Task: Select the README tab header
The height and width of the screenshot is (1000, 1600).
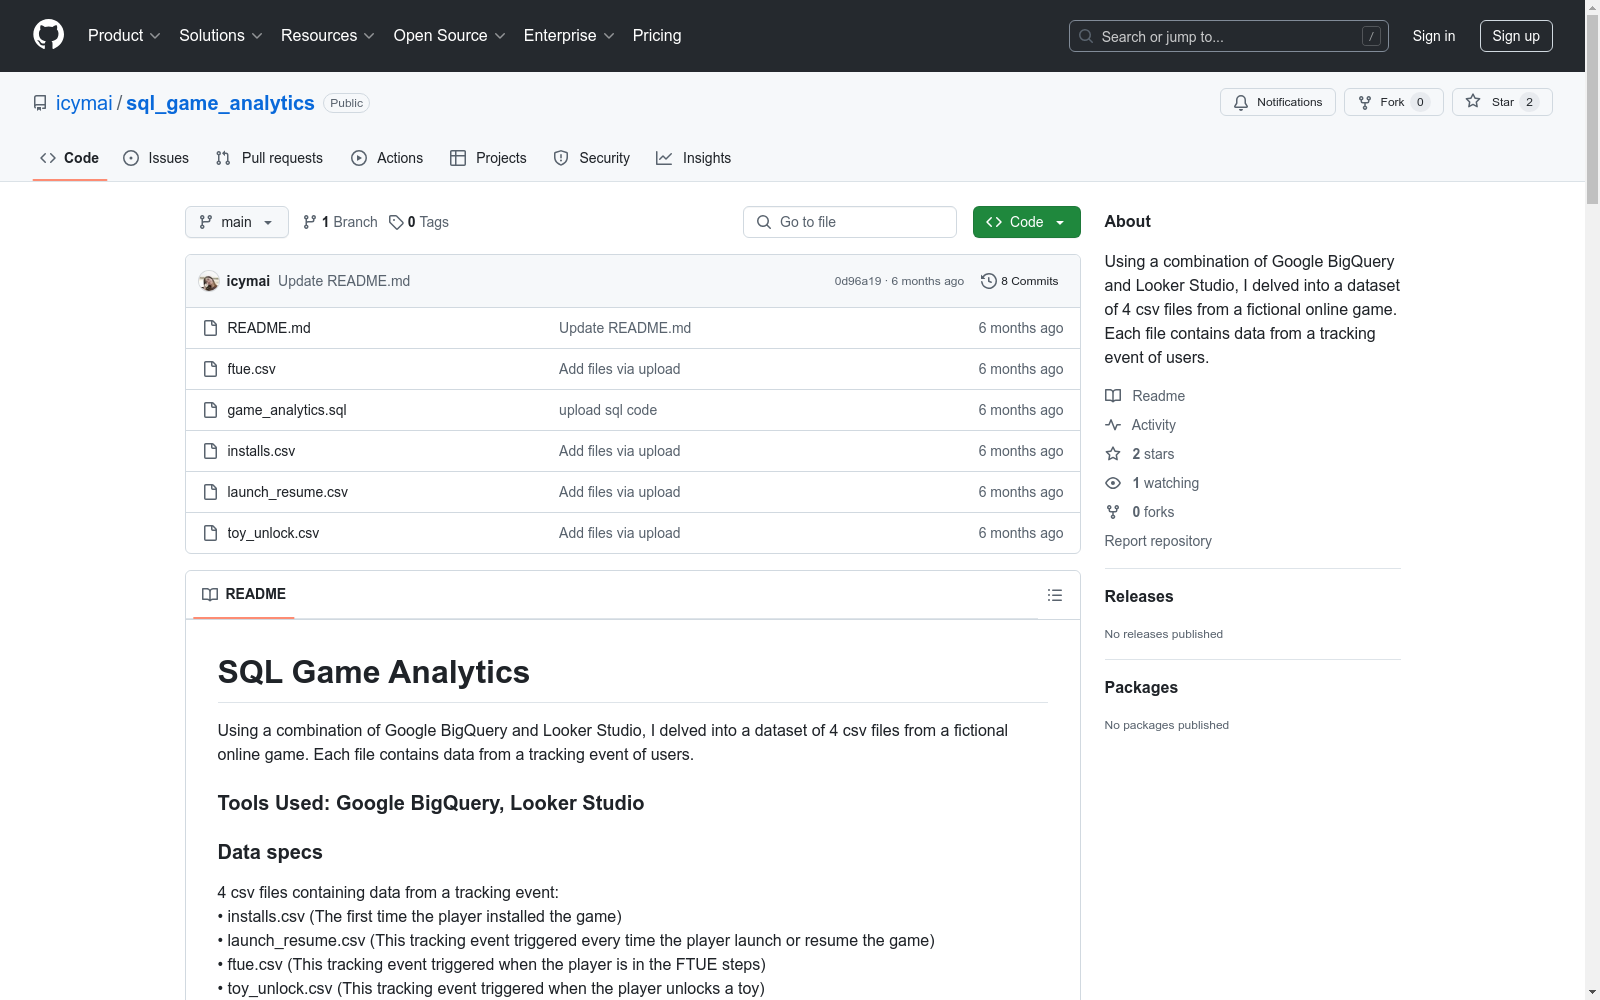Action: pos(244,594)
